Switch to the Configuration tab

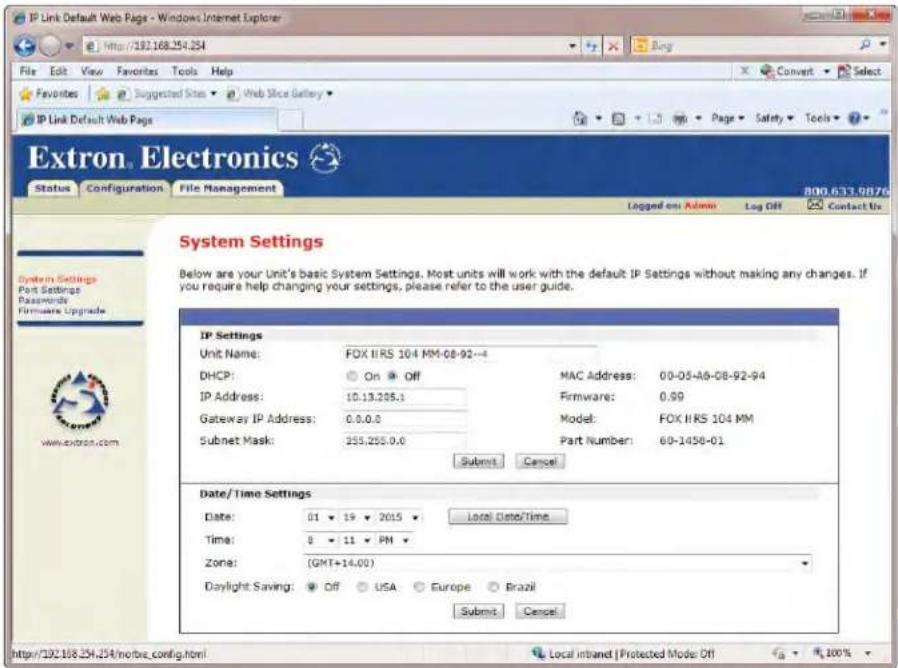(x=124, y=188)
